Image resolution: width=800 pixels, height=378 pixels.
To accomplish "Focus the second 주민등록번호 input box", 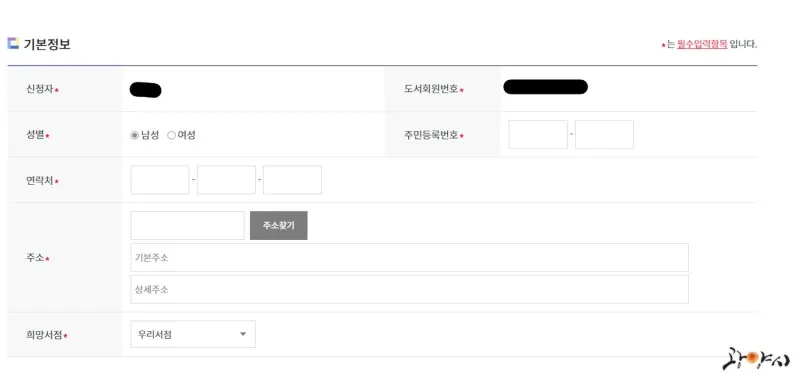I will point(605,135).
